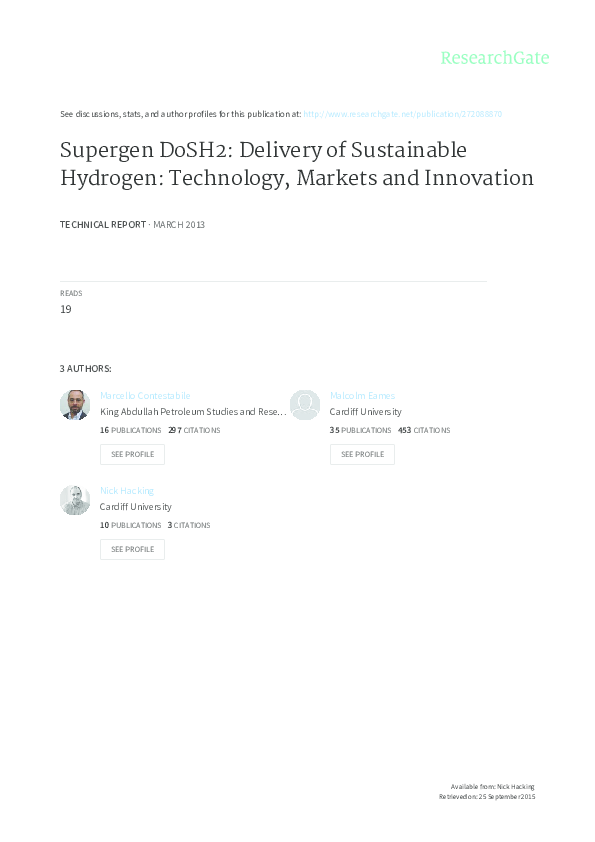Open Marcello Contestabile's profile photo

pos(75,405)
